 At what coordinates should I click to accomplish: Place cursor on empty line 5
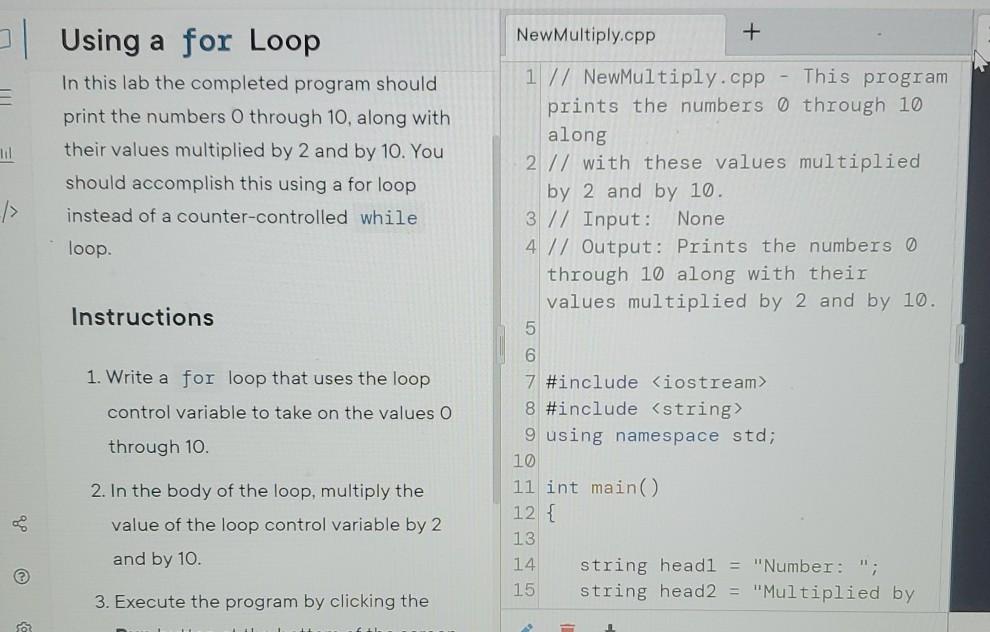tap(745, 328)
